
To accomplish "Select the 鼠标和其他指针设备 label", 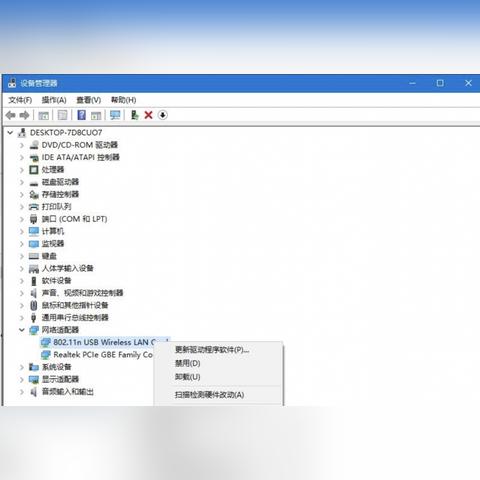I will click(x=75, y=305).
